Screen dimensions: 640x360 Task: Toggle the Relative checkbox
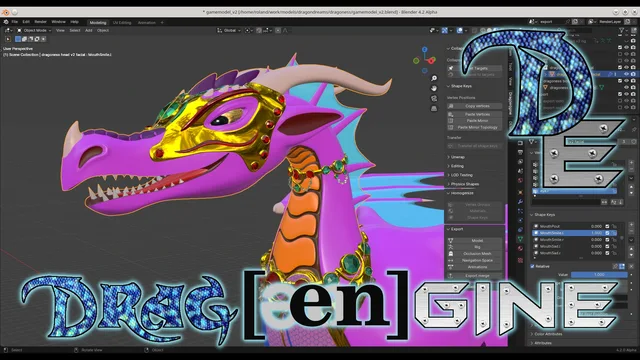click(533, 267)
